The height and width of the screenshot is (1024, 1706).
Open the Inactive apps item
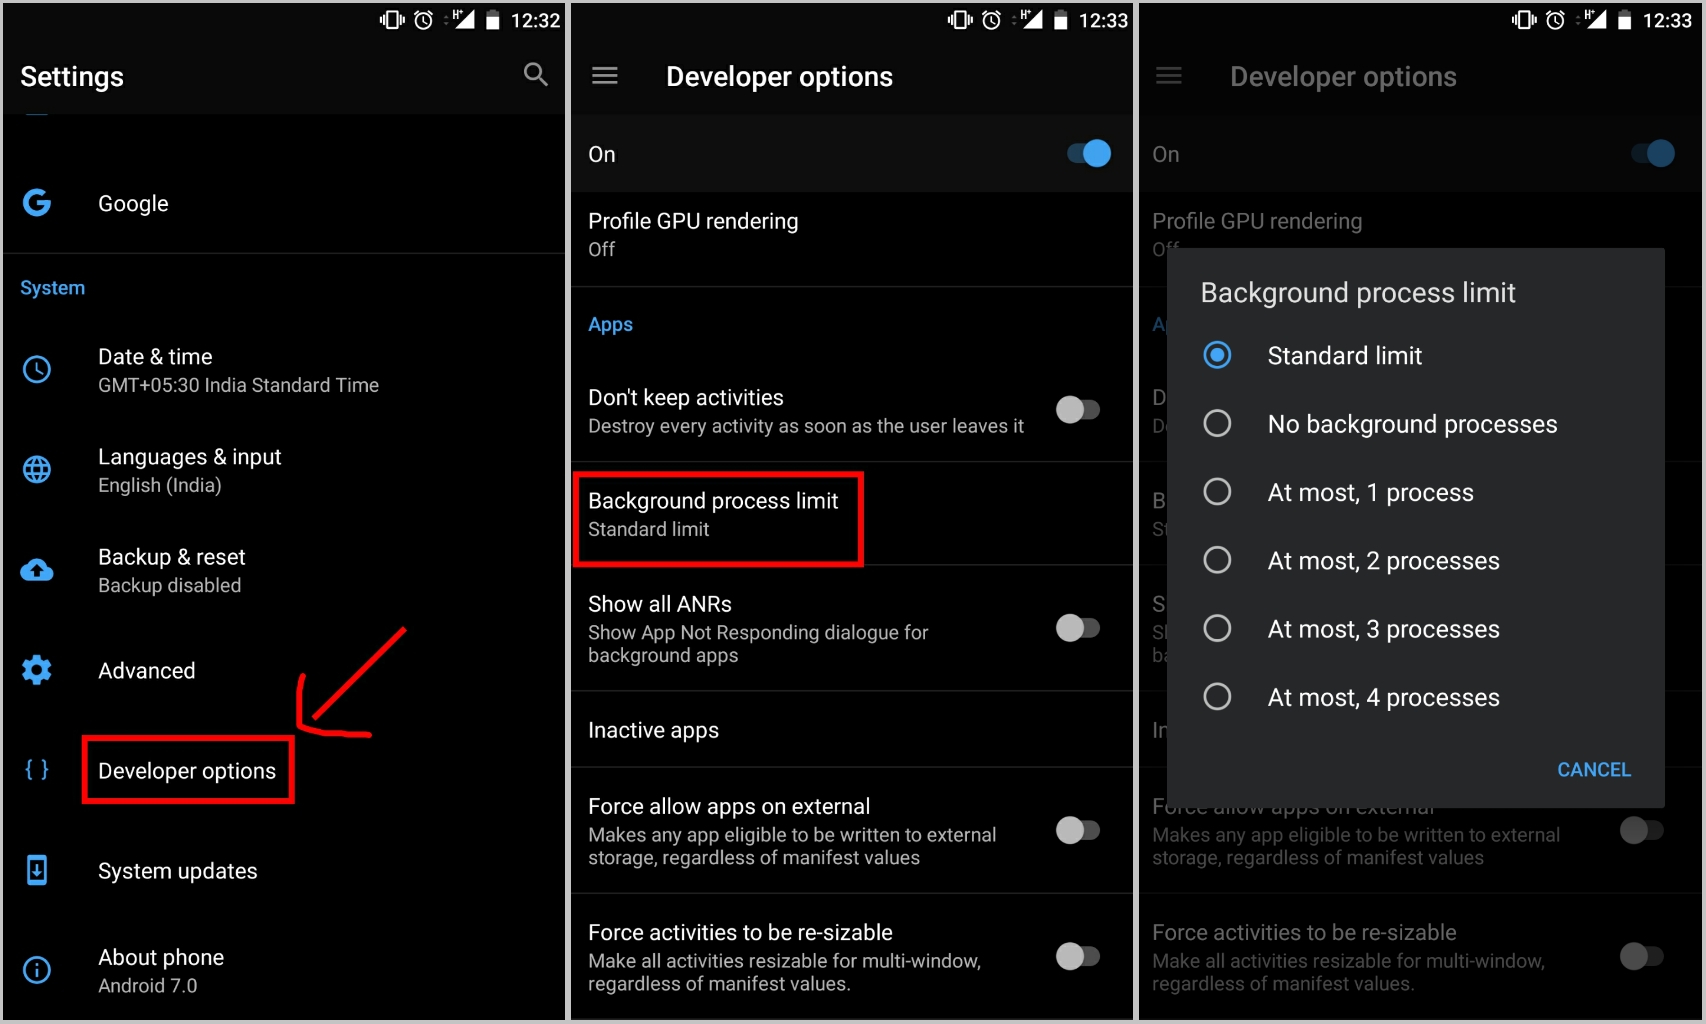852,730
